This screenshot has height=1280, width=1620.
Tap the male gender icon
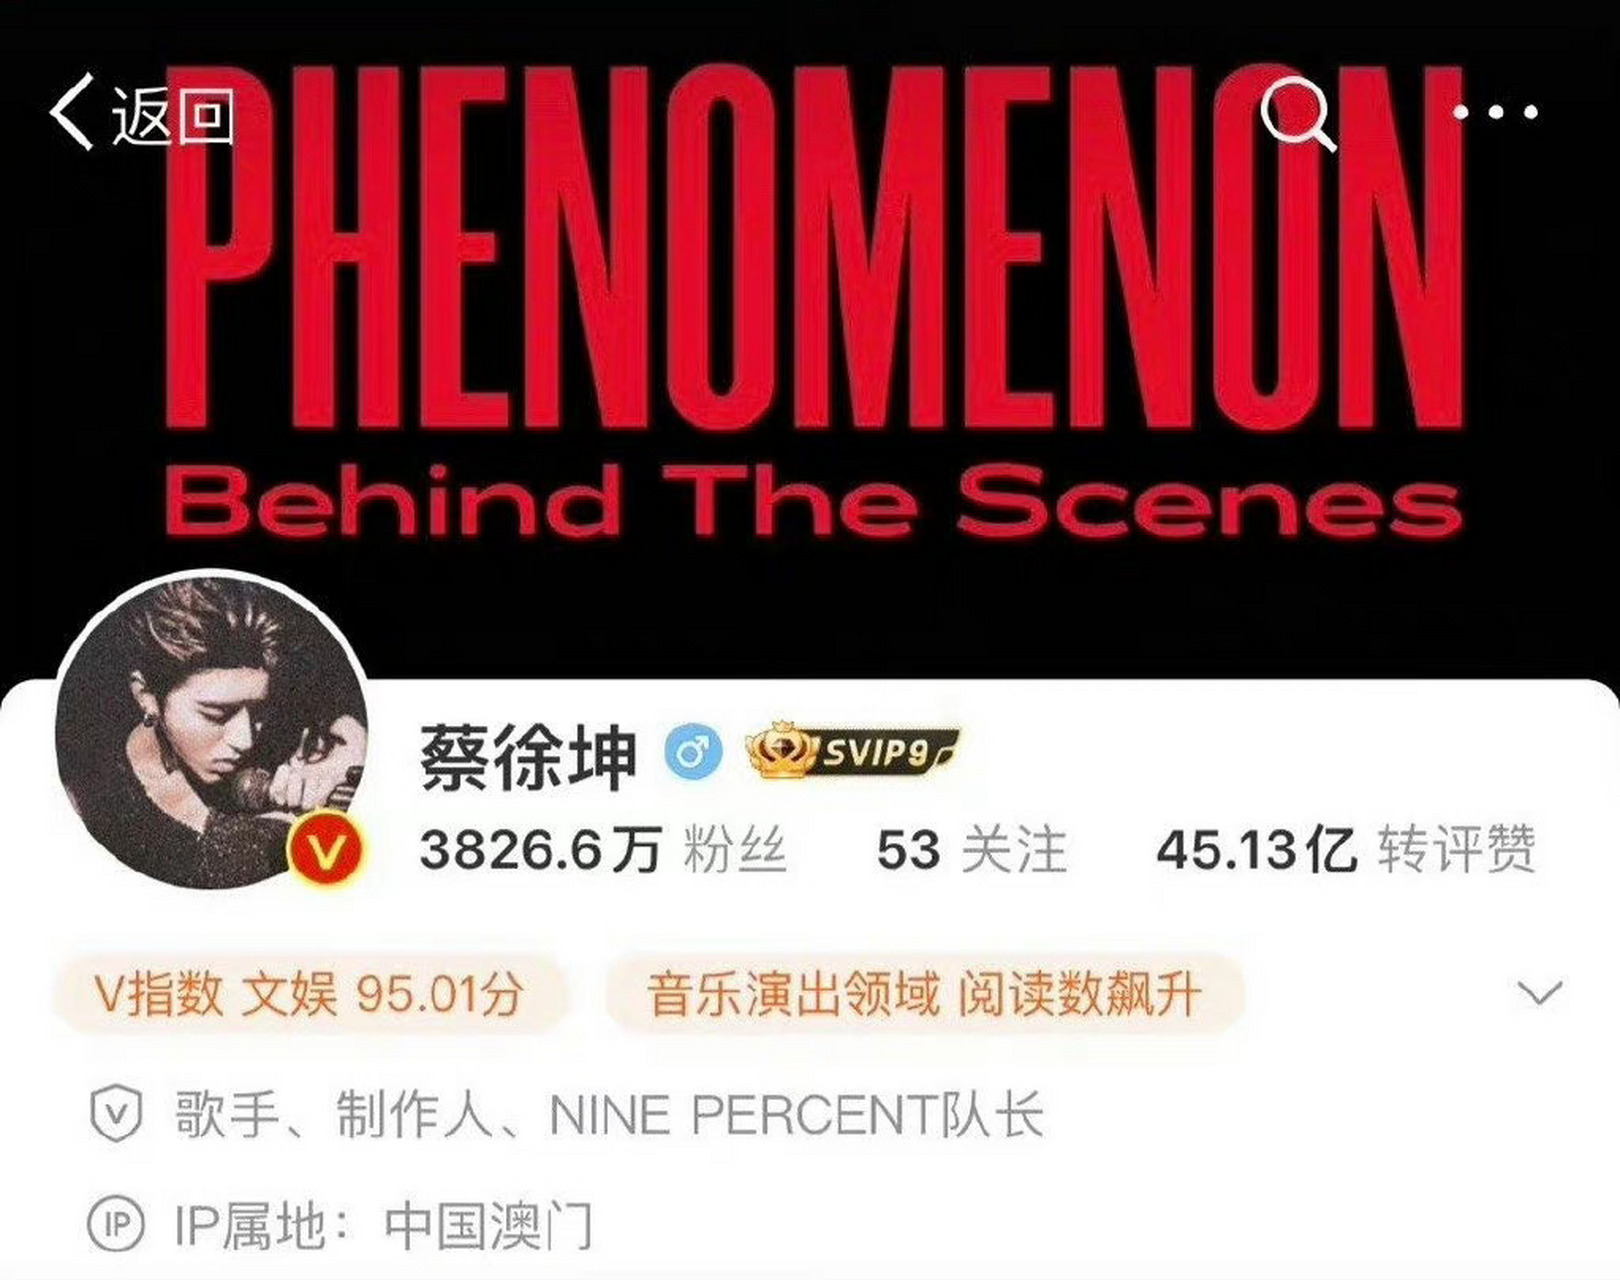pyautogui.click(x=694, y=751)
